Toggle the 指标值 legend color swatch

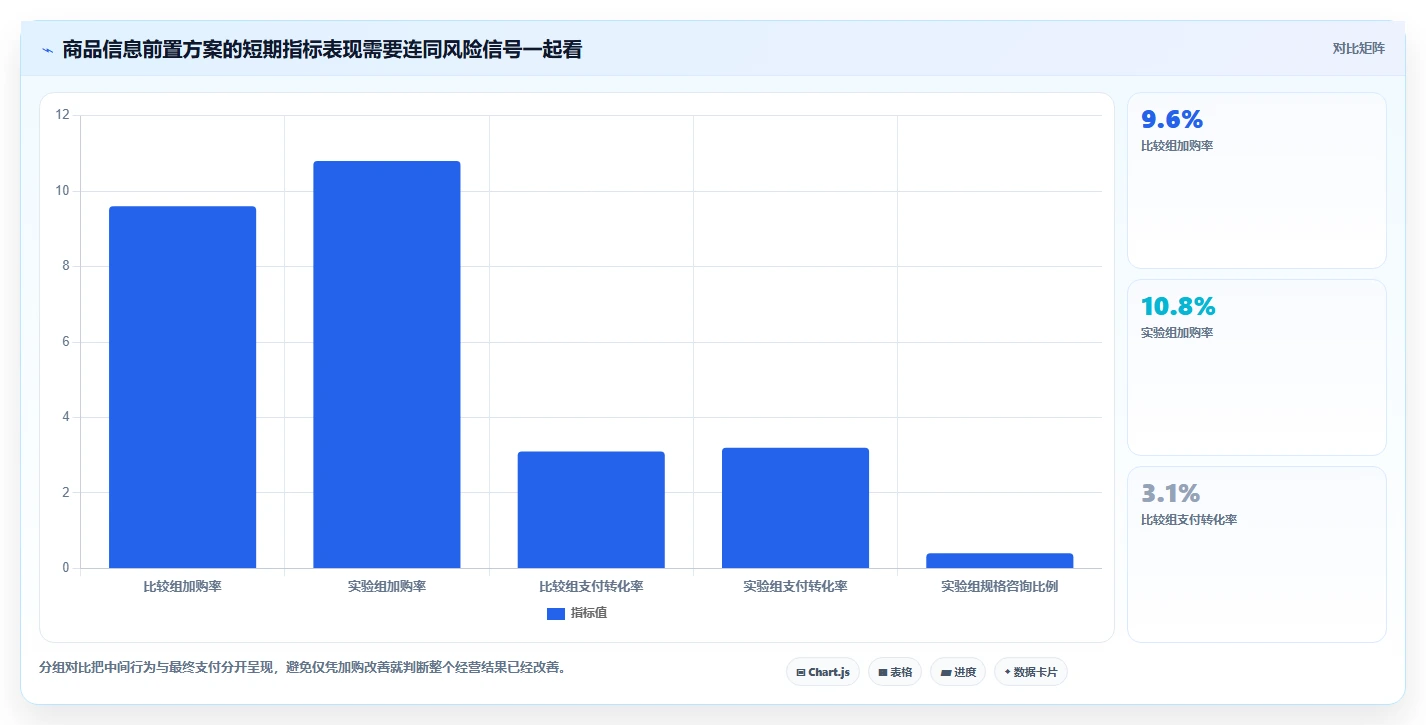pos(556,613)
